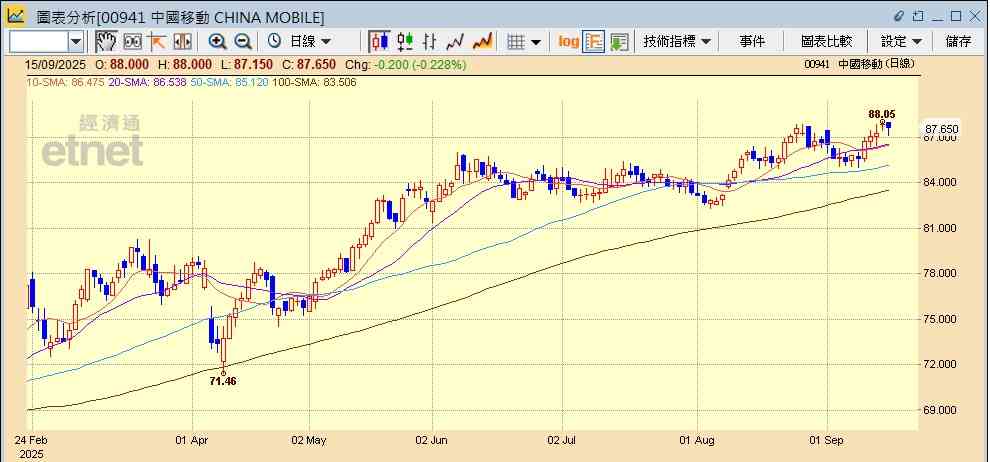Zoom out of the chart
The height and width of the screenshot is (462, 990).
(243, 42)
